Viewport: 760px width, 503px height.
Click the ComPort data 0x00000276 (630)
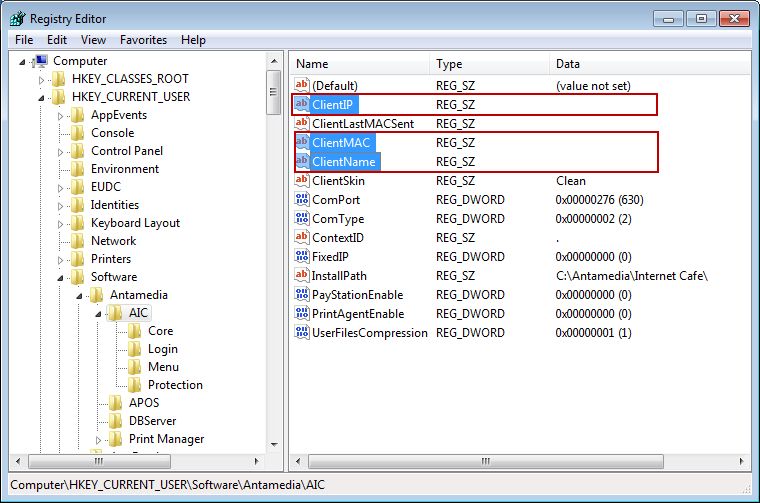tap(600, 200)
